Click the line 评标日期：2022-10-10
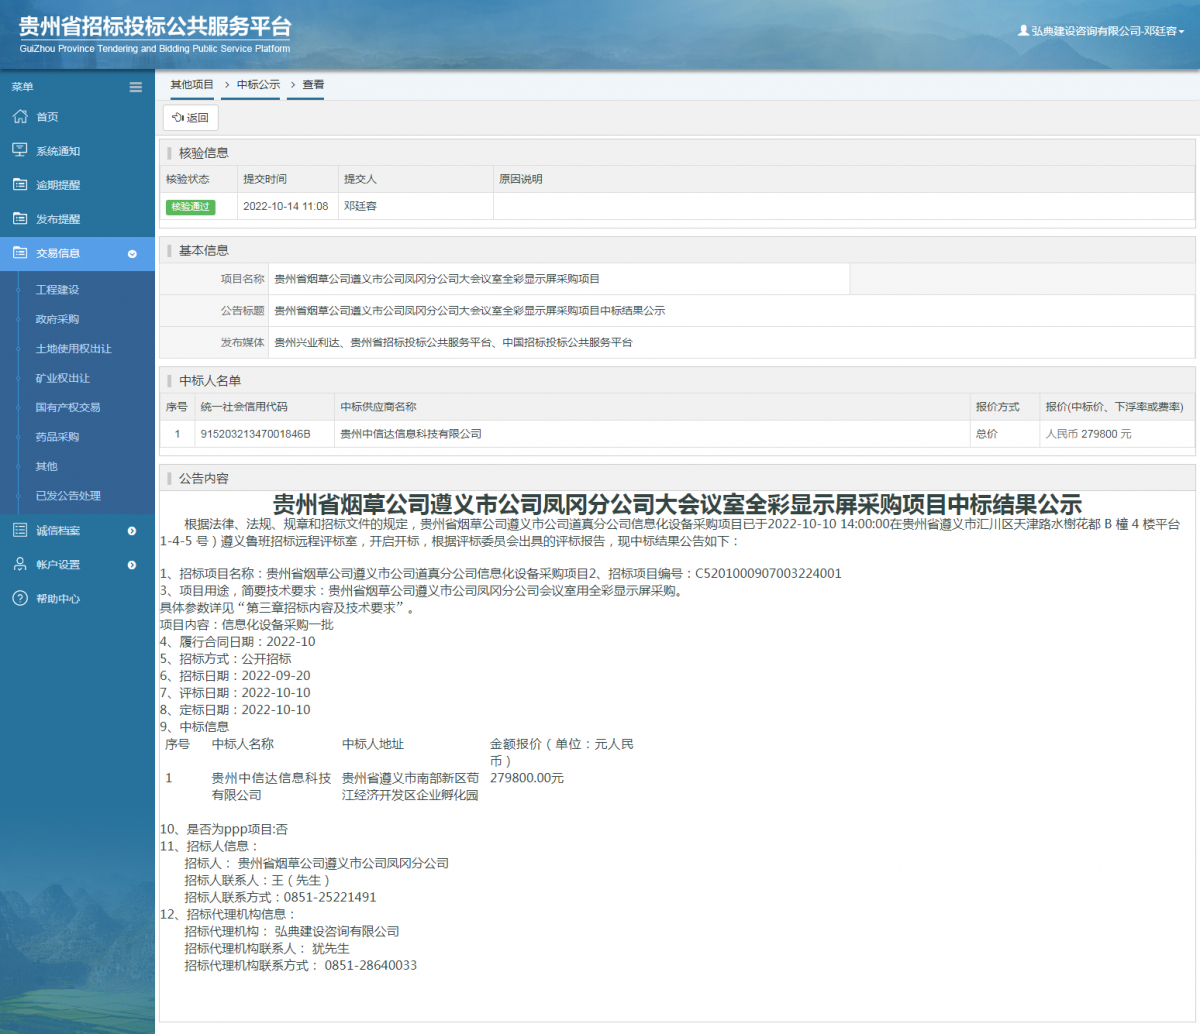Viewport: 1200px width, 1034px height. coord(235,693)
